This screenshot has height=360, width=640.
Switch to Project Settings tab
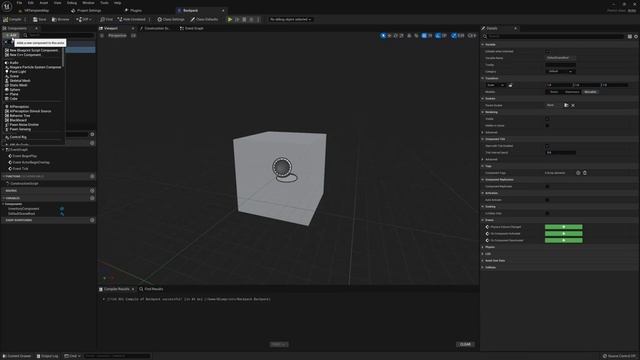[x=86, y=11]
